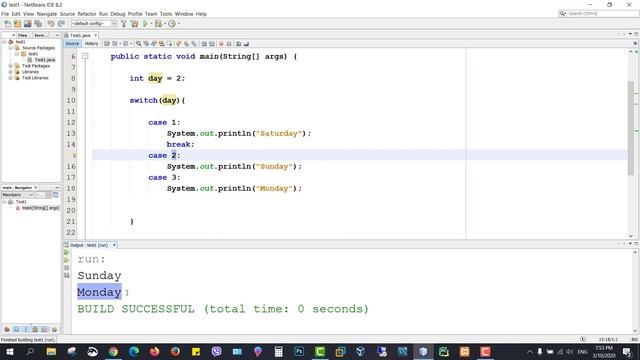
Task: Click the Undo toolbar icon
Action: coord(51,24)
